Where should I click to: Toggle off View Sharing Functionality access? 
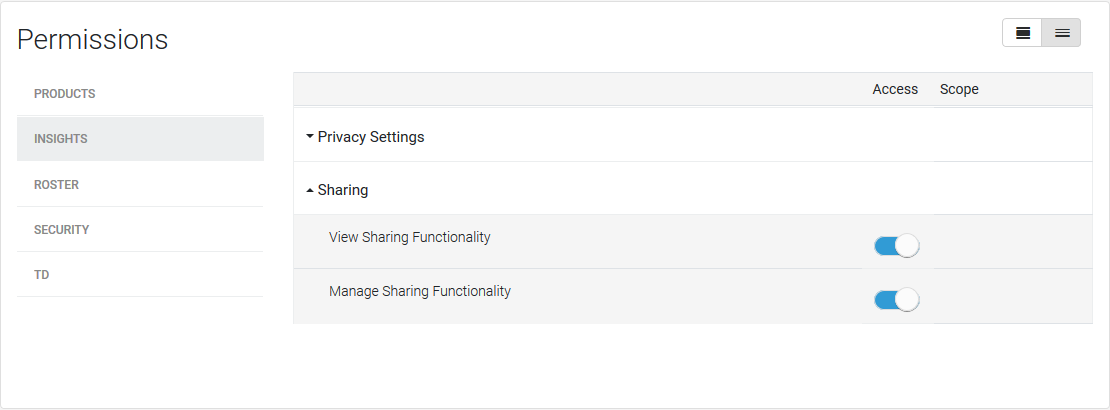(896, 246)
